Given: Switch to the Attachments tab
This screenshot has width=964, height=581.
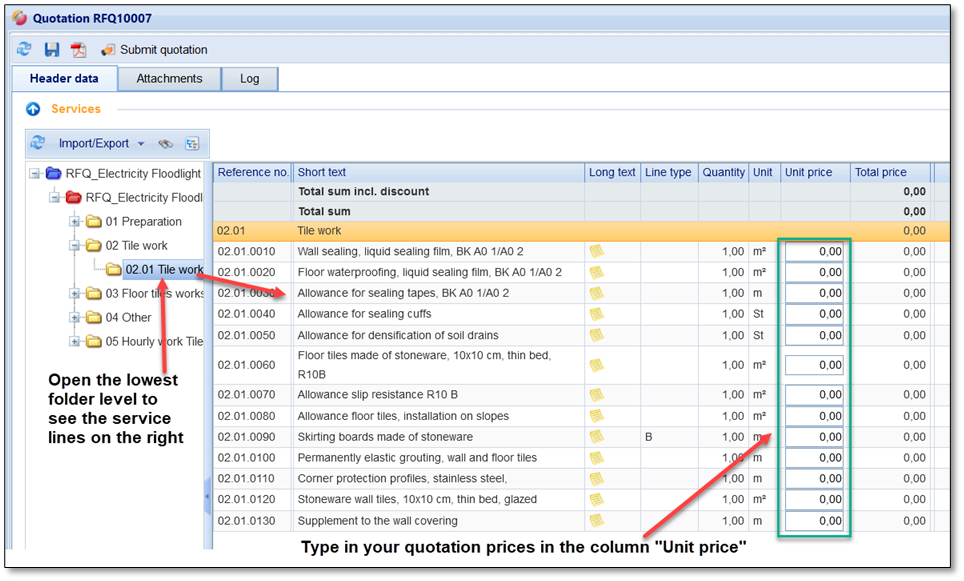Looking at the screenshot, I should tap(169, 79).
